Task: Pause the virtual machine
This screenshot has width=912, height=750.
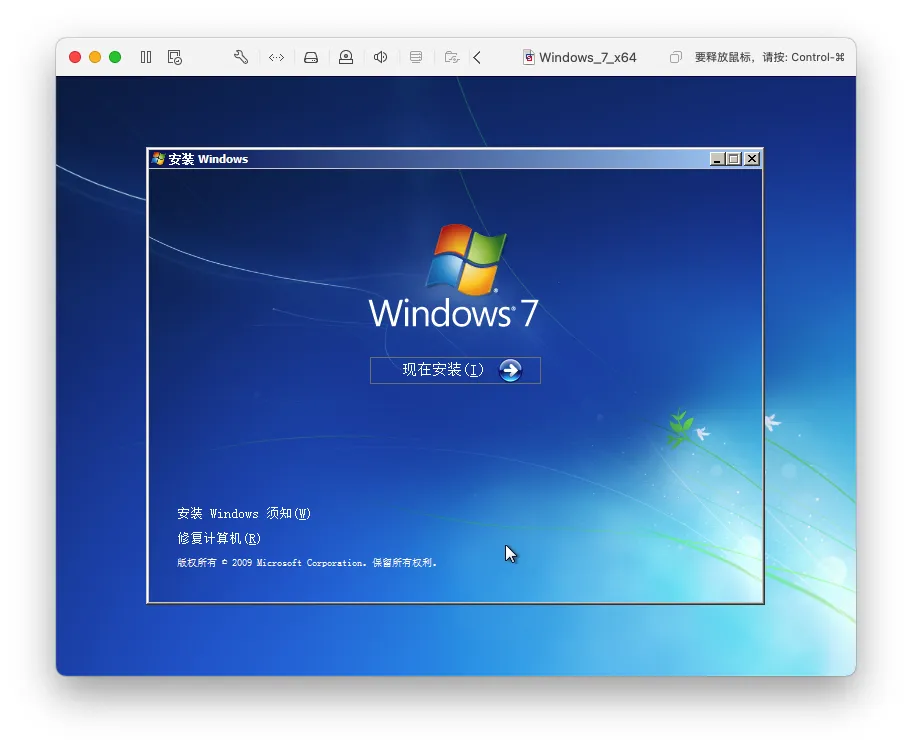Action: coord(146,57)
